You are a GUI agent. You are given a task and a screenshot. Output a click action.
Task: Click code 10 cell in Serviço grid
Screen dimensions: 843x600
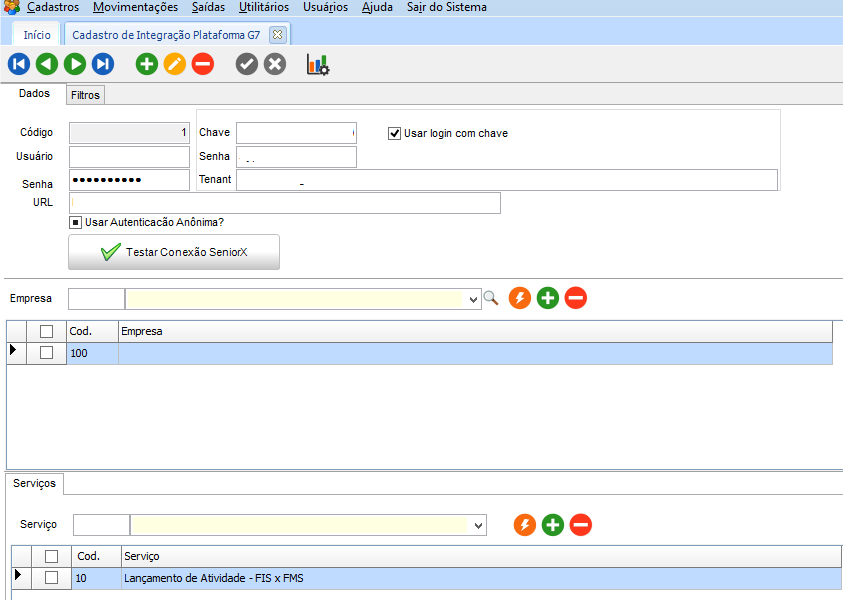pyautogui.click(x=96, y=578)
